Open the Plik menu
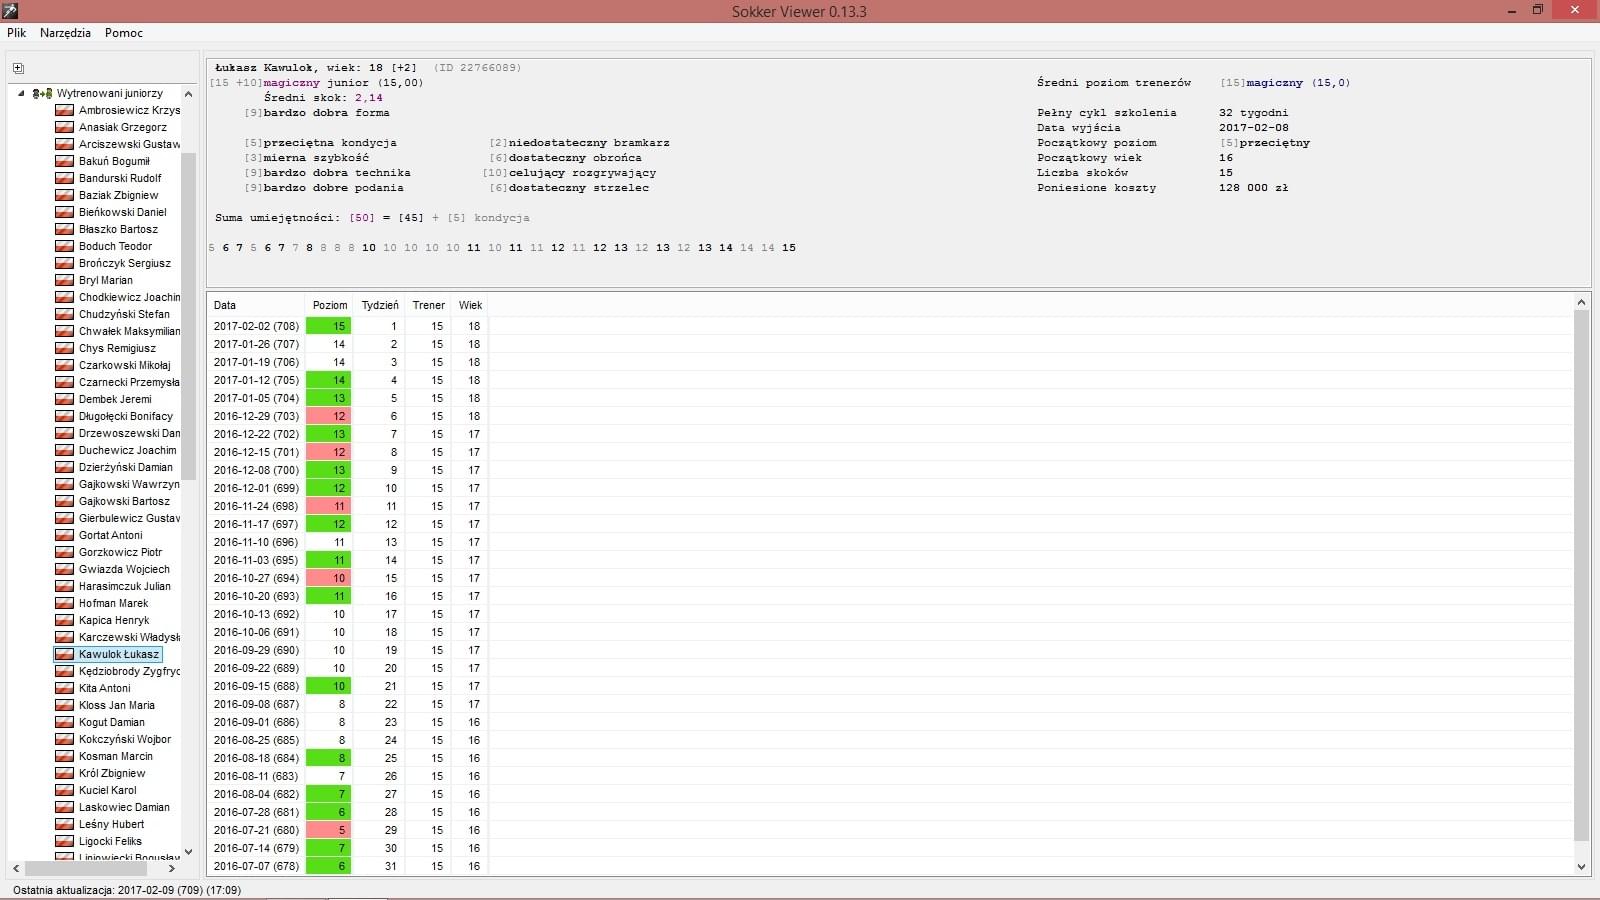 (17, 33)
